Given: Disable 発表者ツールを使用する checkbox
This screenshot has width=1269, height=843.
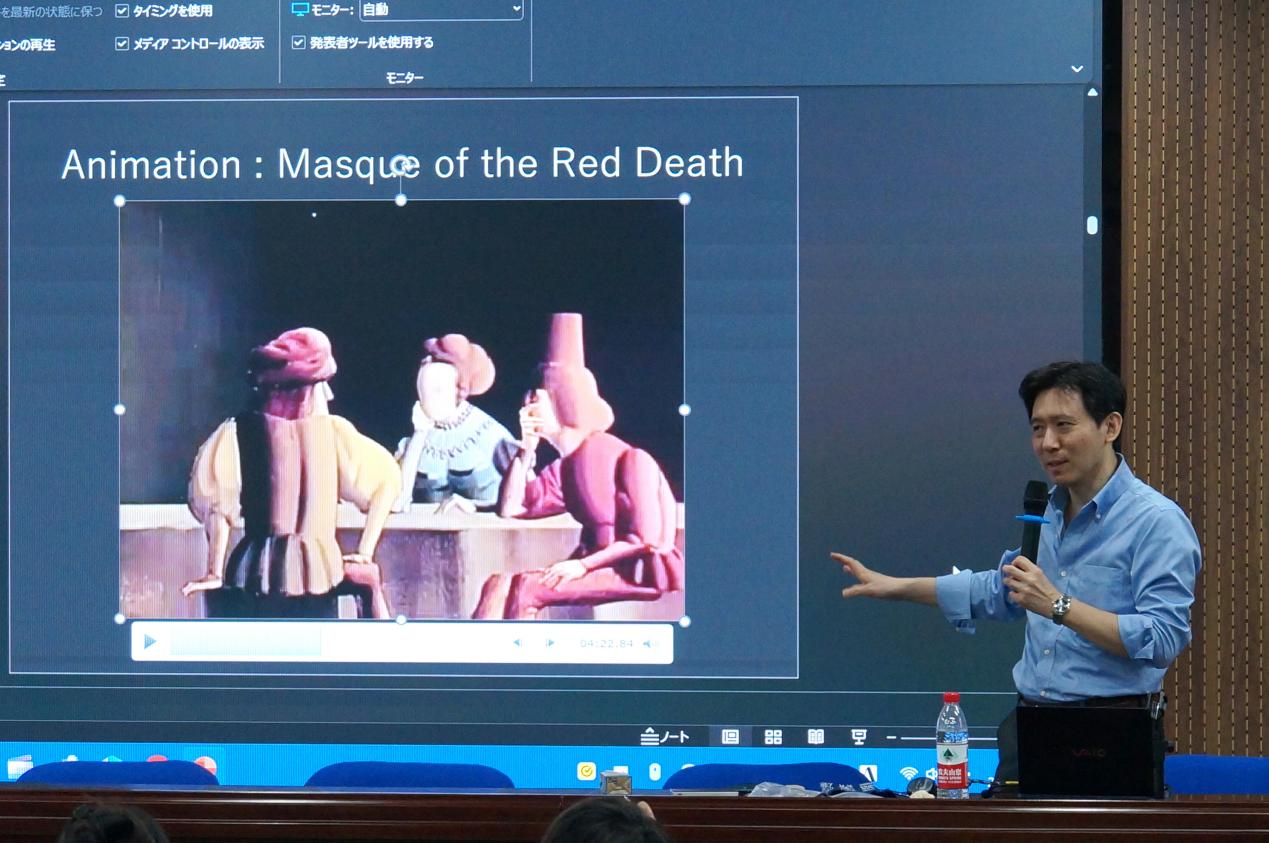Looking at the screenshot, I should [x=298, y=43].
